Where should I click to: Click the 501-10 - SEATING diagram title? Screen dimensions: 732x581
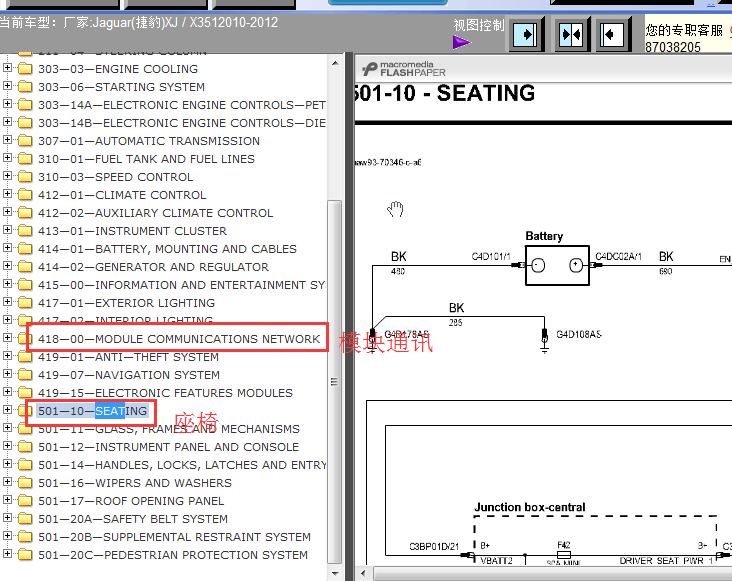tap(445, 93)
